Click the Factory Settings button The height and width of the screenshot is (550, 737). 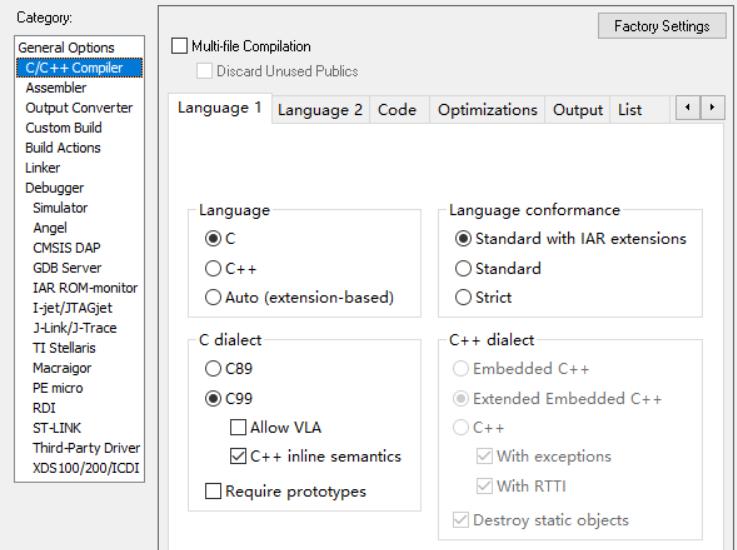tap(660, 25)
